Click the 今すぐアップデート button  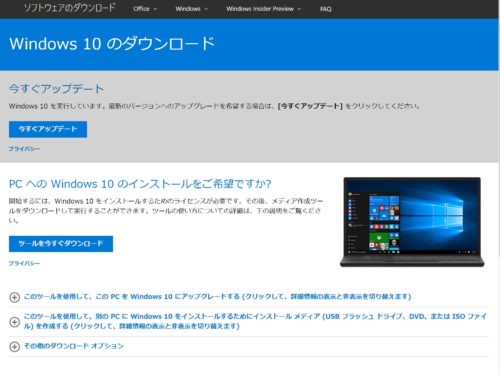pyautogui.click(x=48, y=129)
